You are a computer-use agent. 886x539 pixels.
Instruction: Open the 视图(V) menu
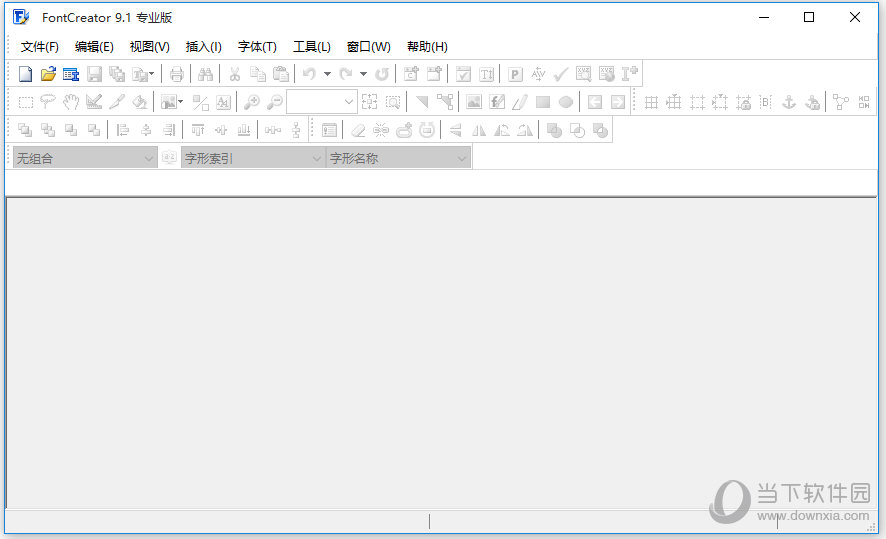(x=149, y=46)
